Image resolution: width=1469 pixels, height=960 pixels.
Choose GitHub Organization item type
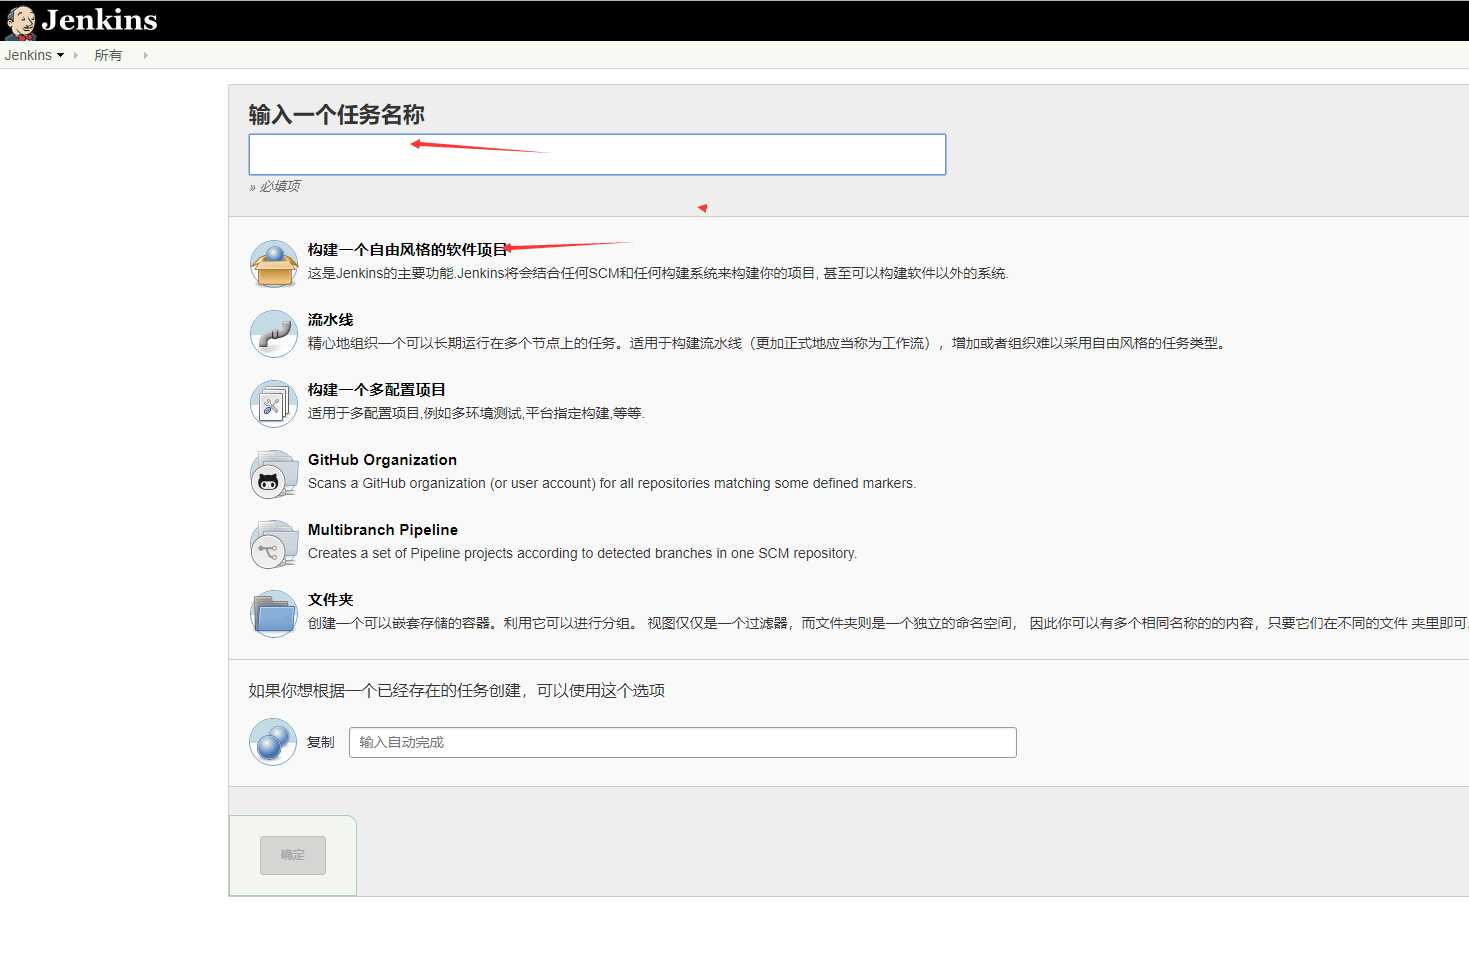382,460
